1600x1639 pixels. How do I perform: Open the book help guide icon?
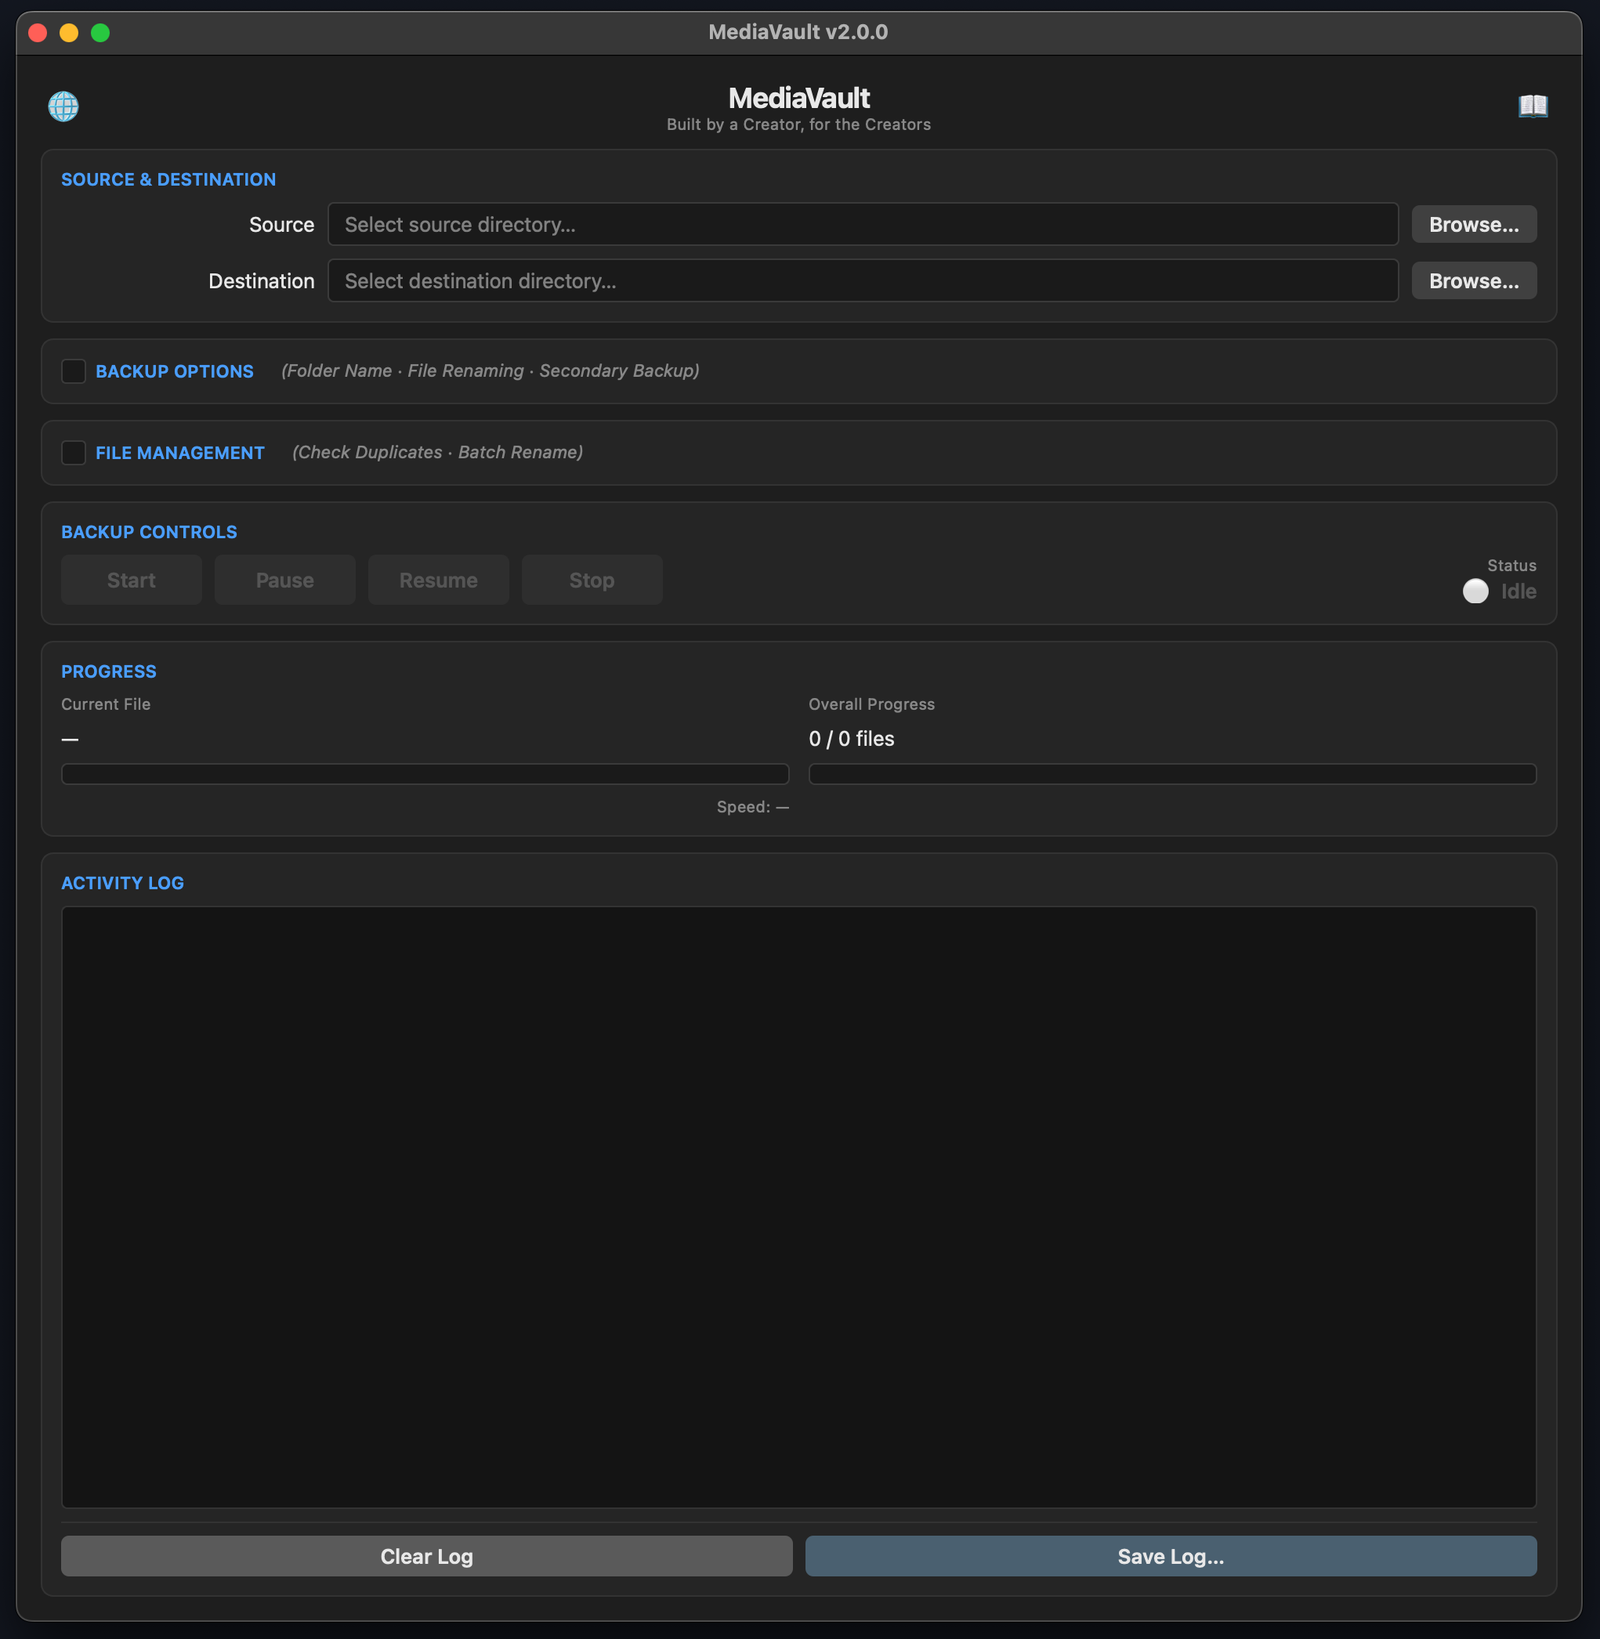[x=1533, y=105]
